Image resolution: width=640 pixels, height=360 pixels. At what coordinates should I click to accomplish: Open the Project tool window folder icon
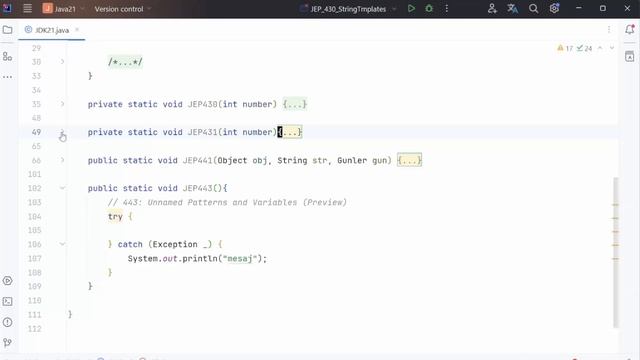coord(7,30)
